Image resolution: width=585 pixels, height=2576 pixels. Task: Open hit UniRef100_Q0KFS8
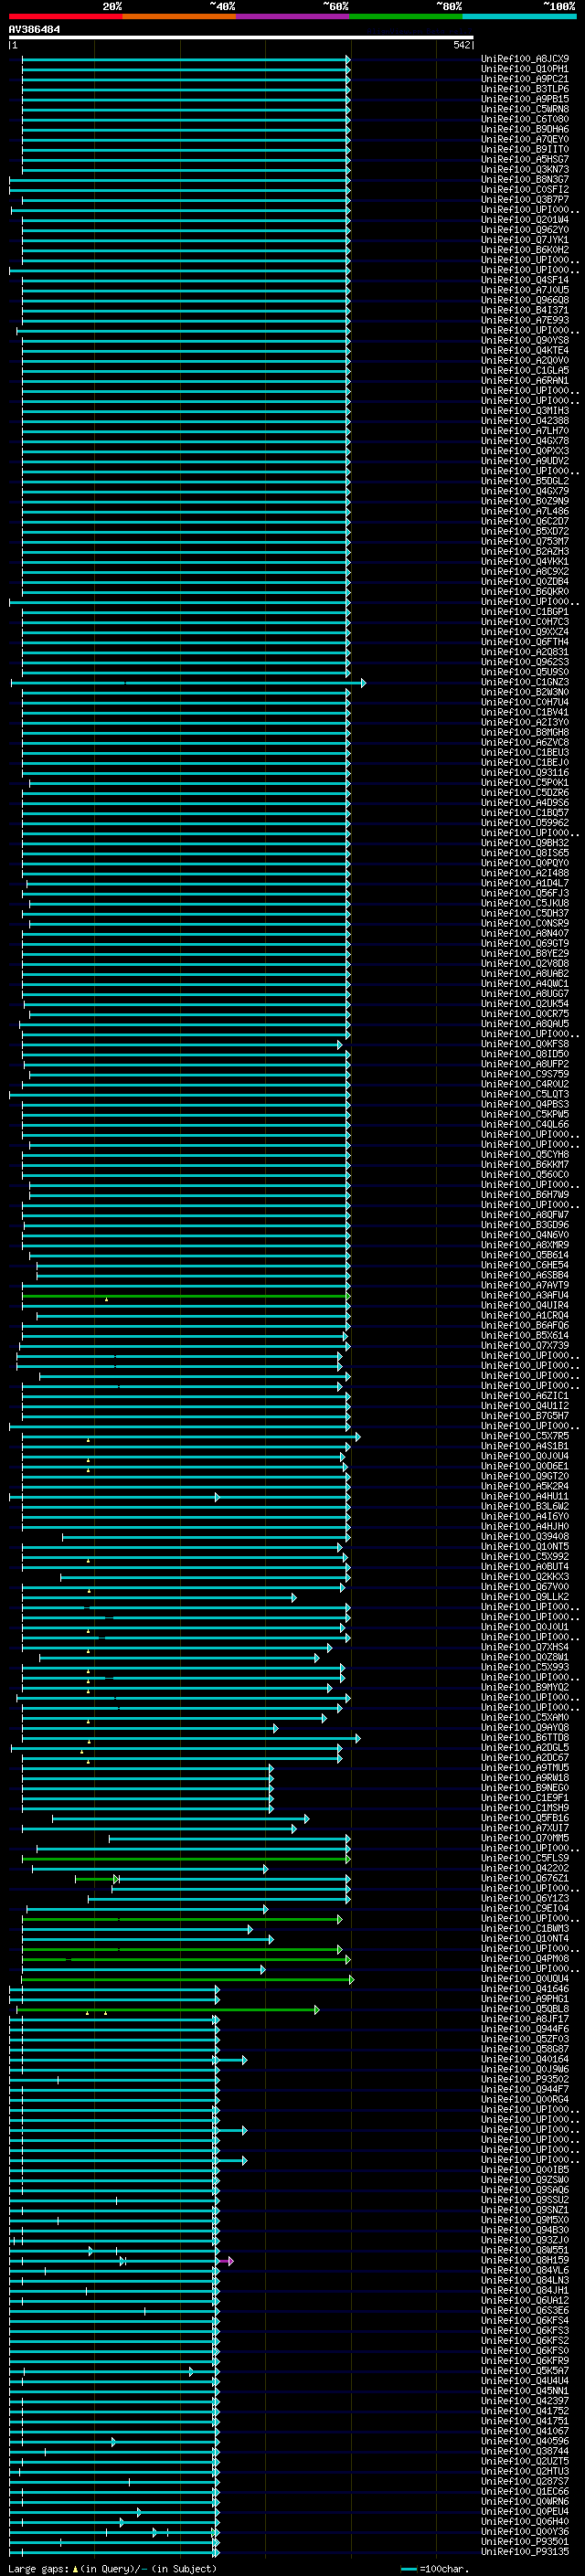(525, 1044)
